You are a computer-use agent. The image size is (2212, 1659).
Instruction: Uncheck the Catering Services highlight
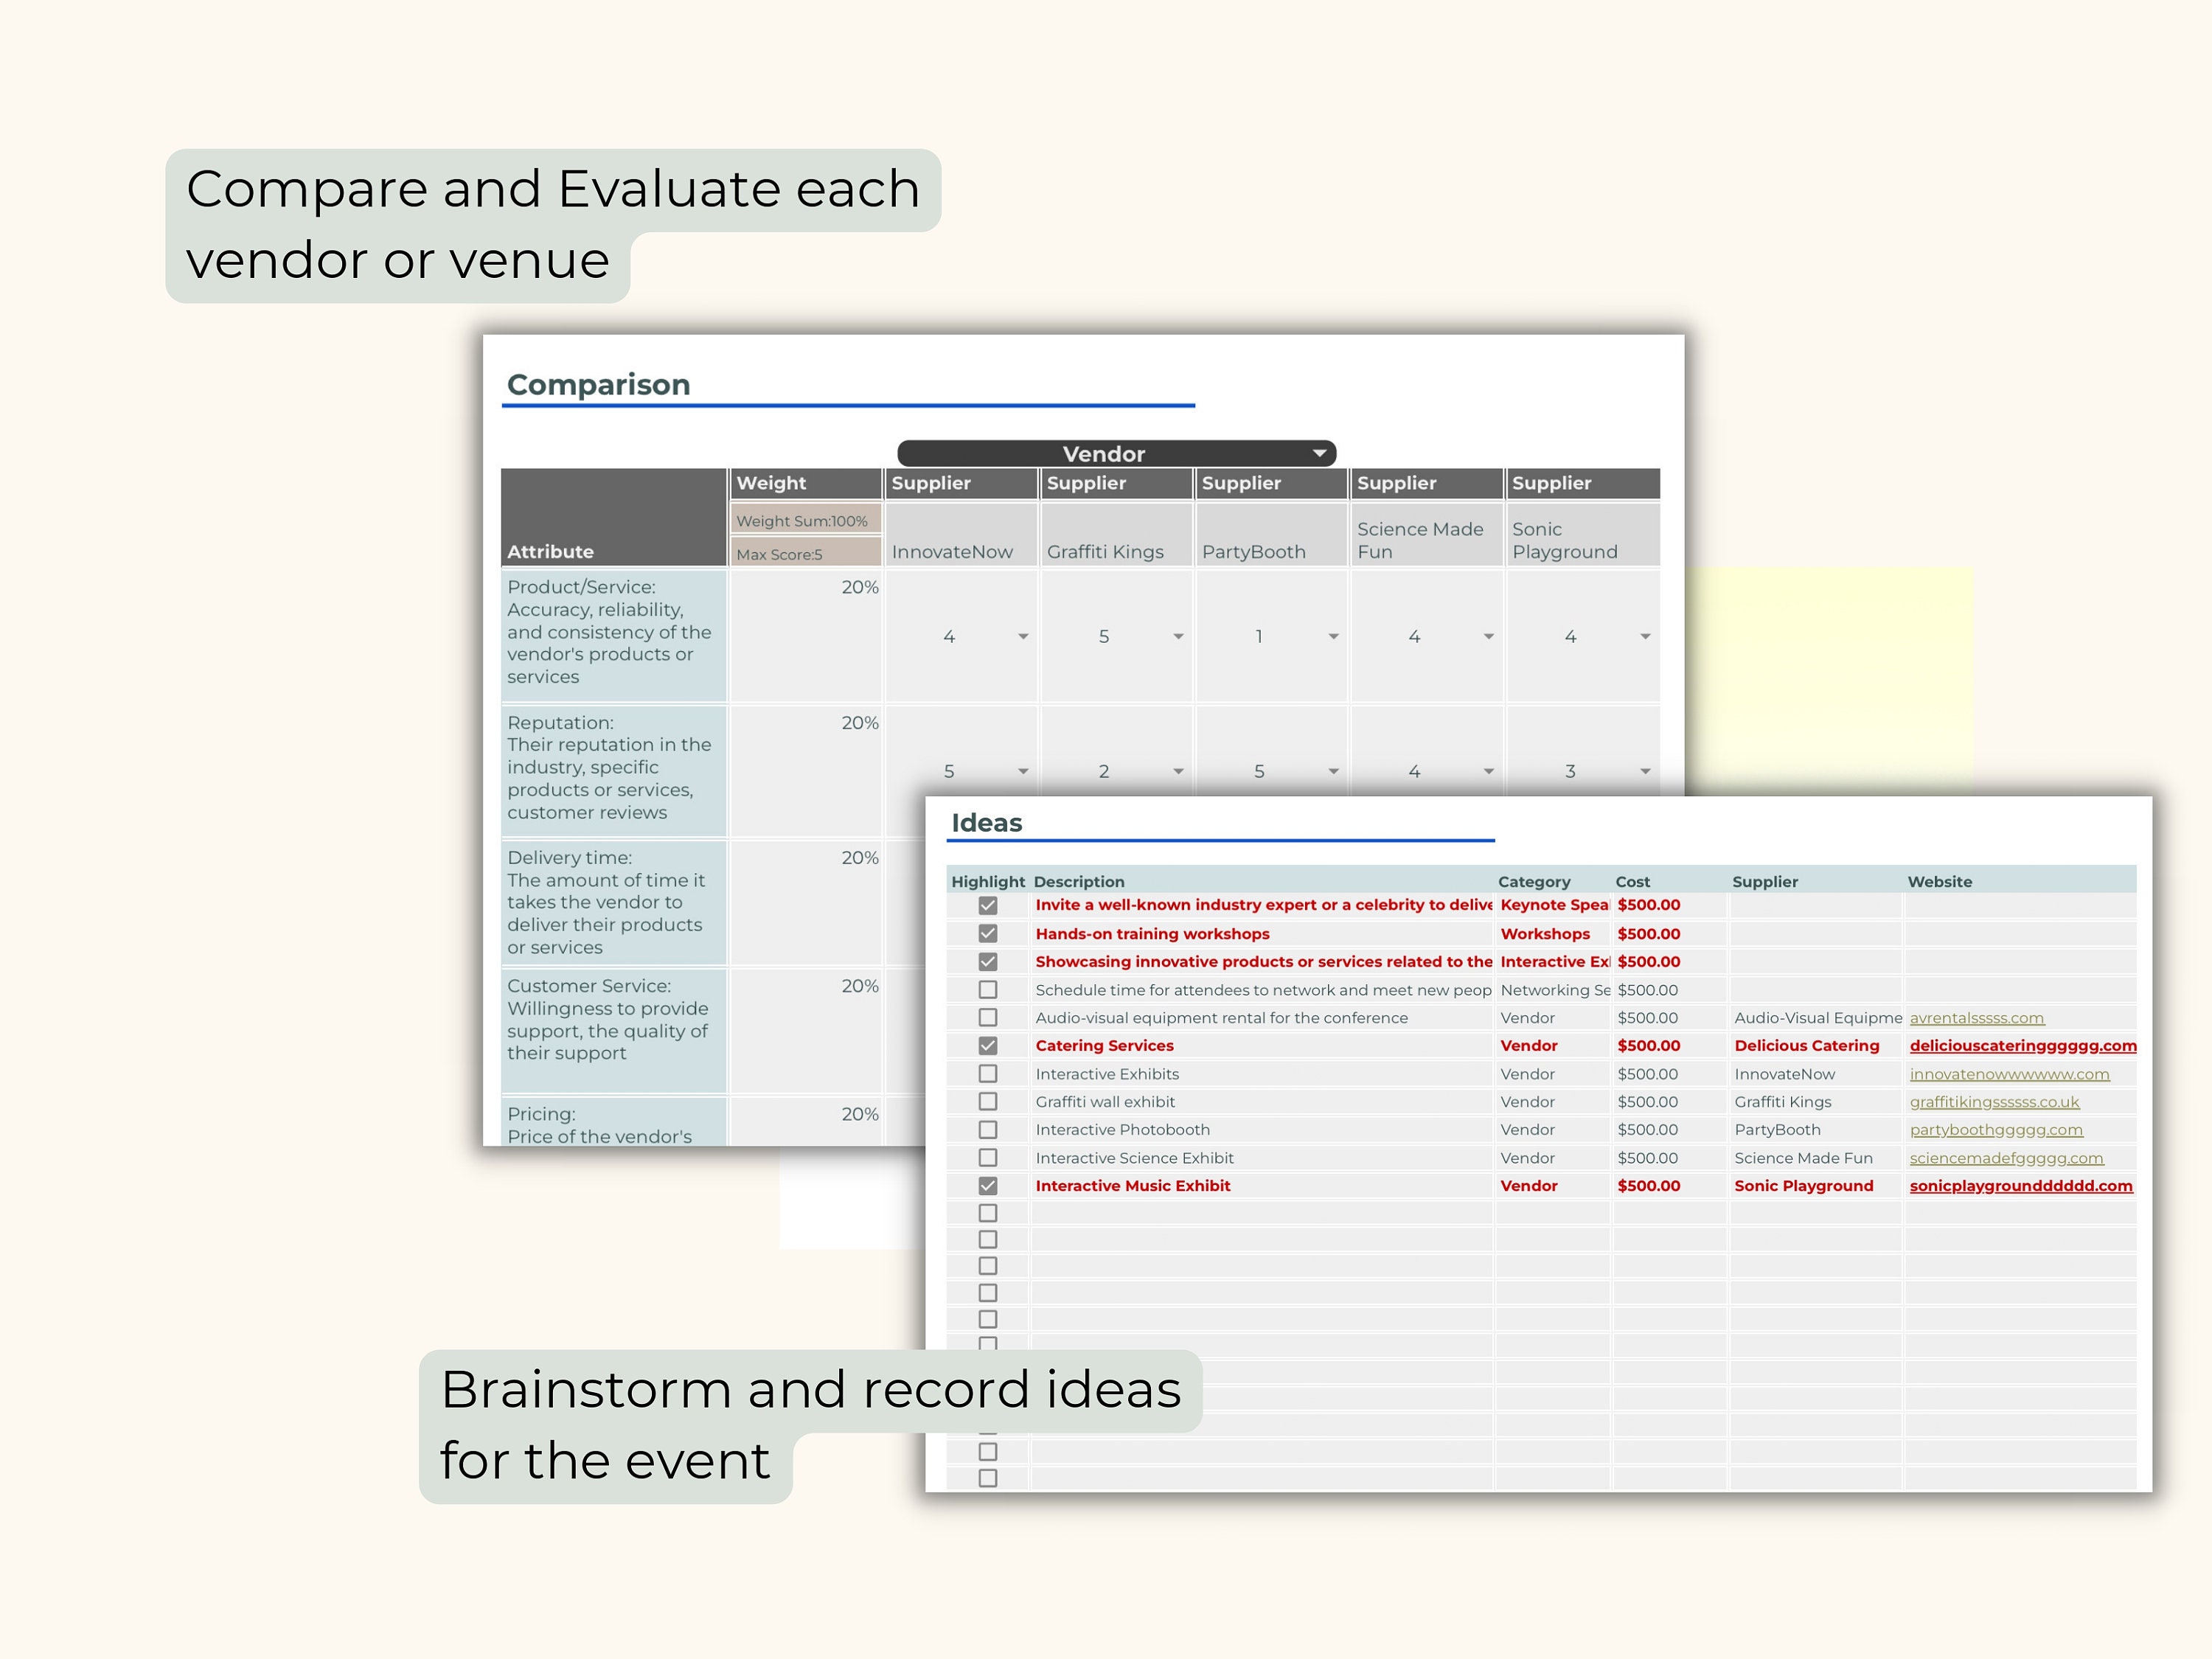coord(988,1045)
